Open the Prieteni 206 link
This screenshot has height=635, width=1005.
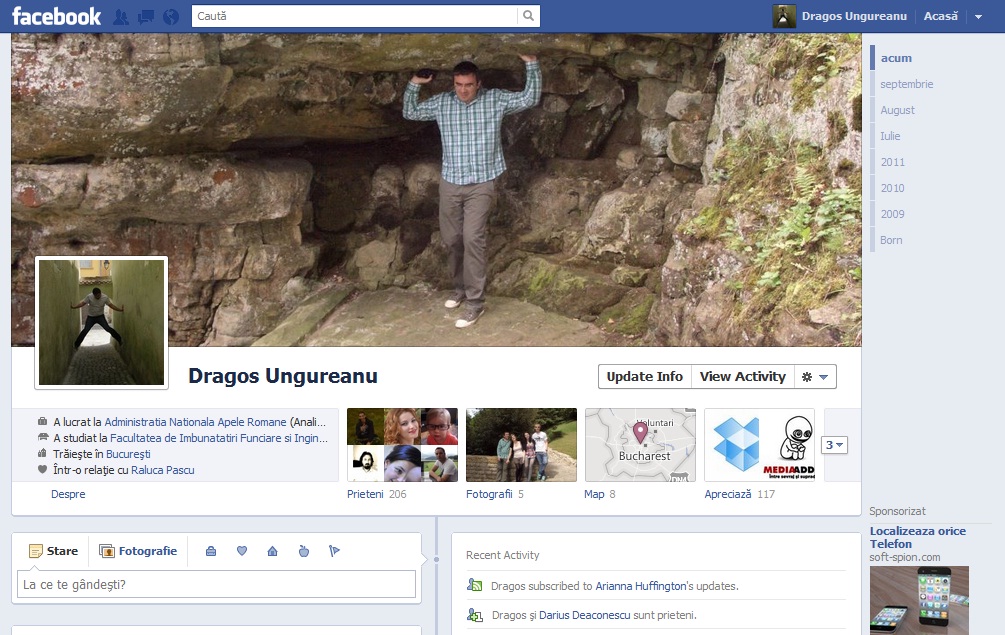(376, 494)
